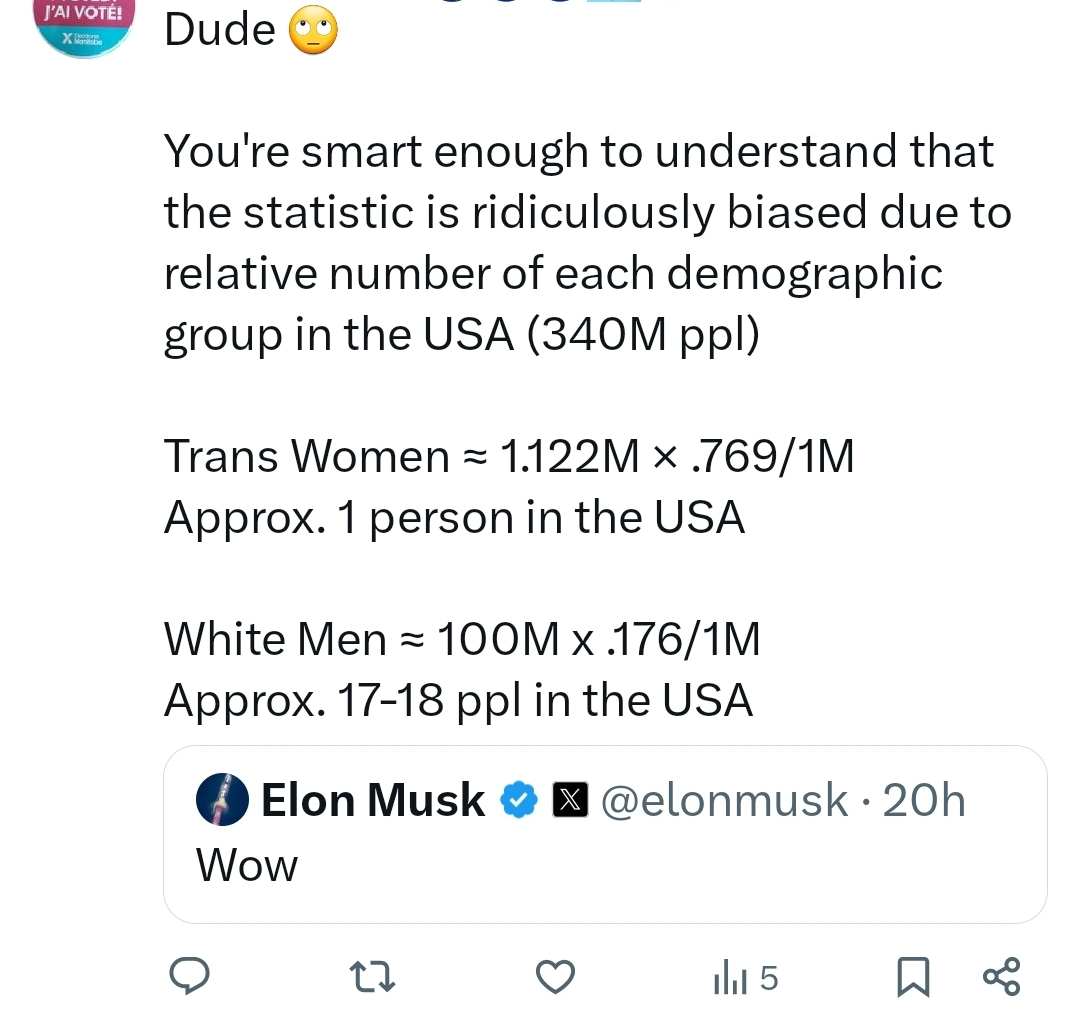Viewport: 1079px width, 1026px height.
Task: Click the eye-roll emoji after Dude
Action: [x=313, y=32]
